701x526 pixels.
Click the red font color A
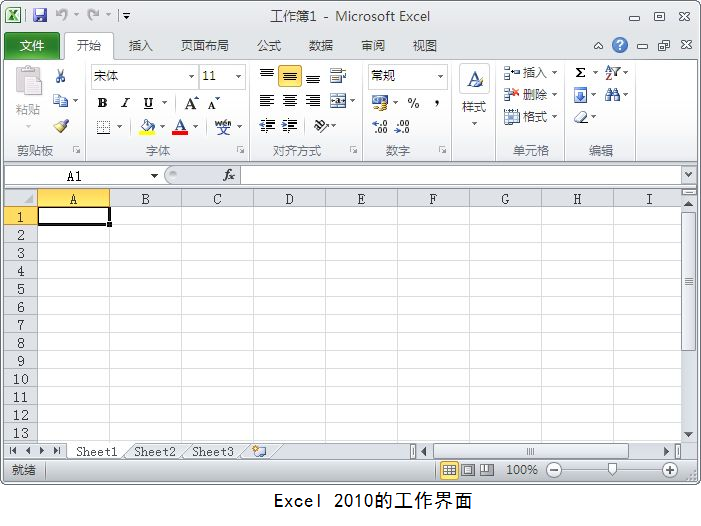point(180,126)
